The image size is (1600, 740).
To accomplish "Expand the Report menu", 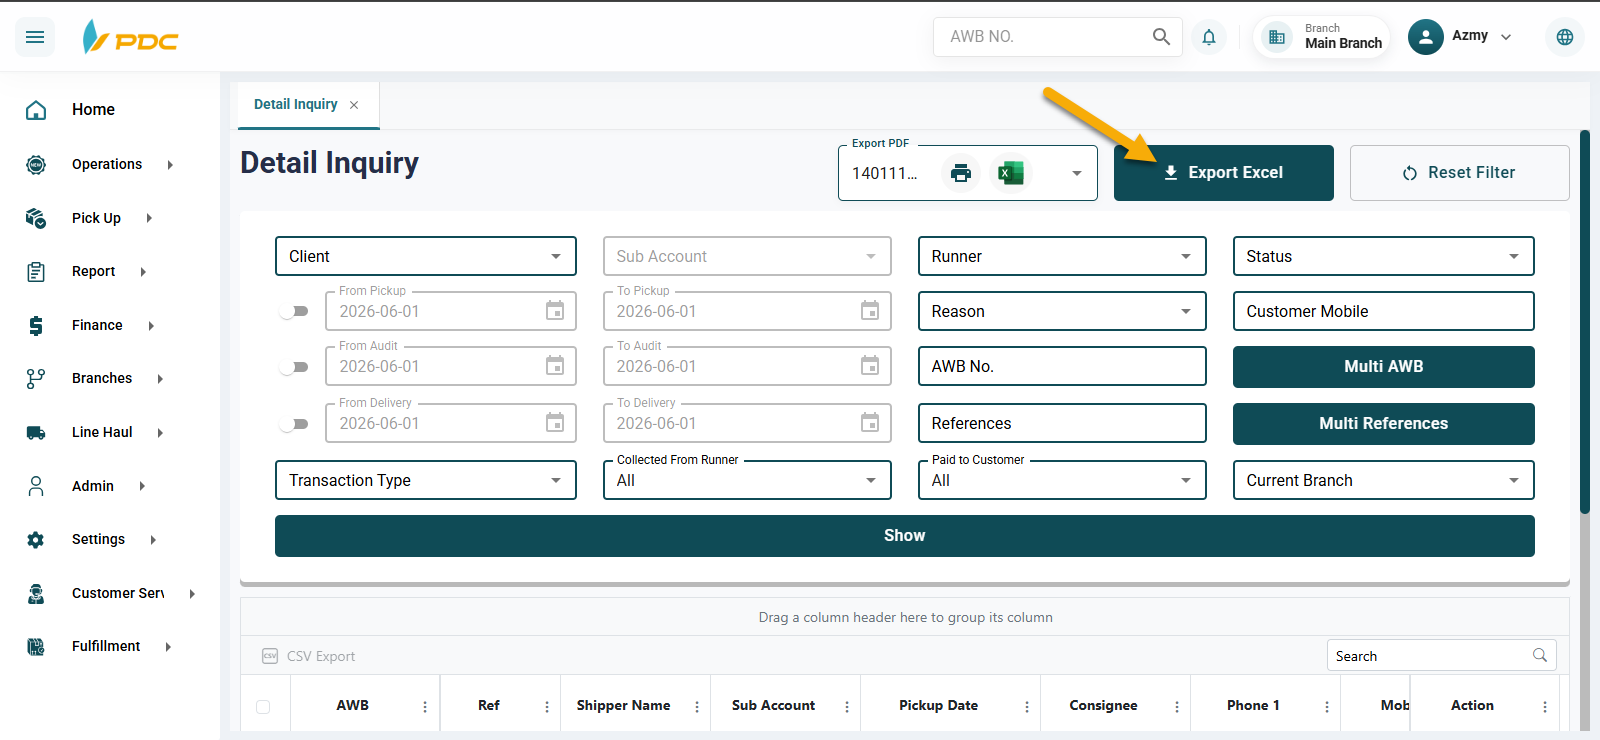I will point(143,272).
